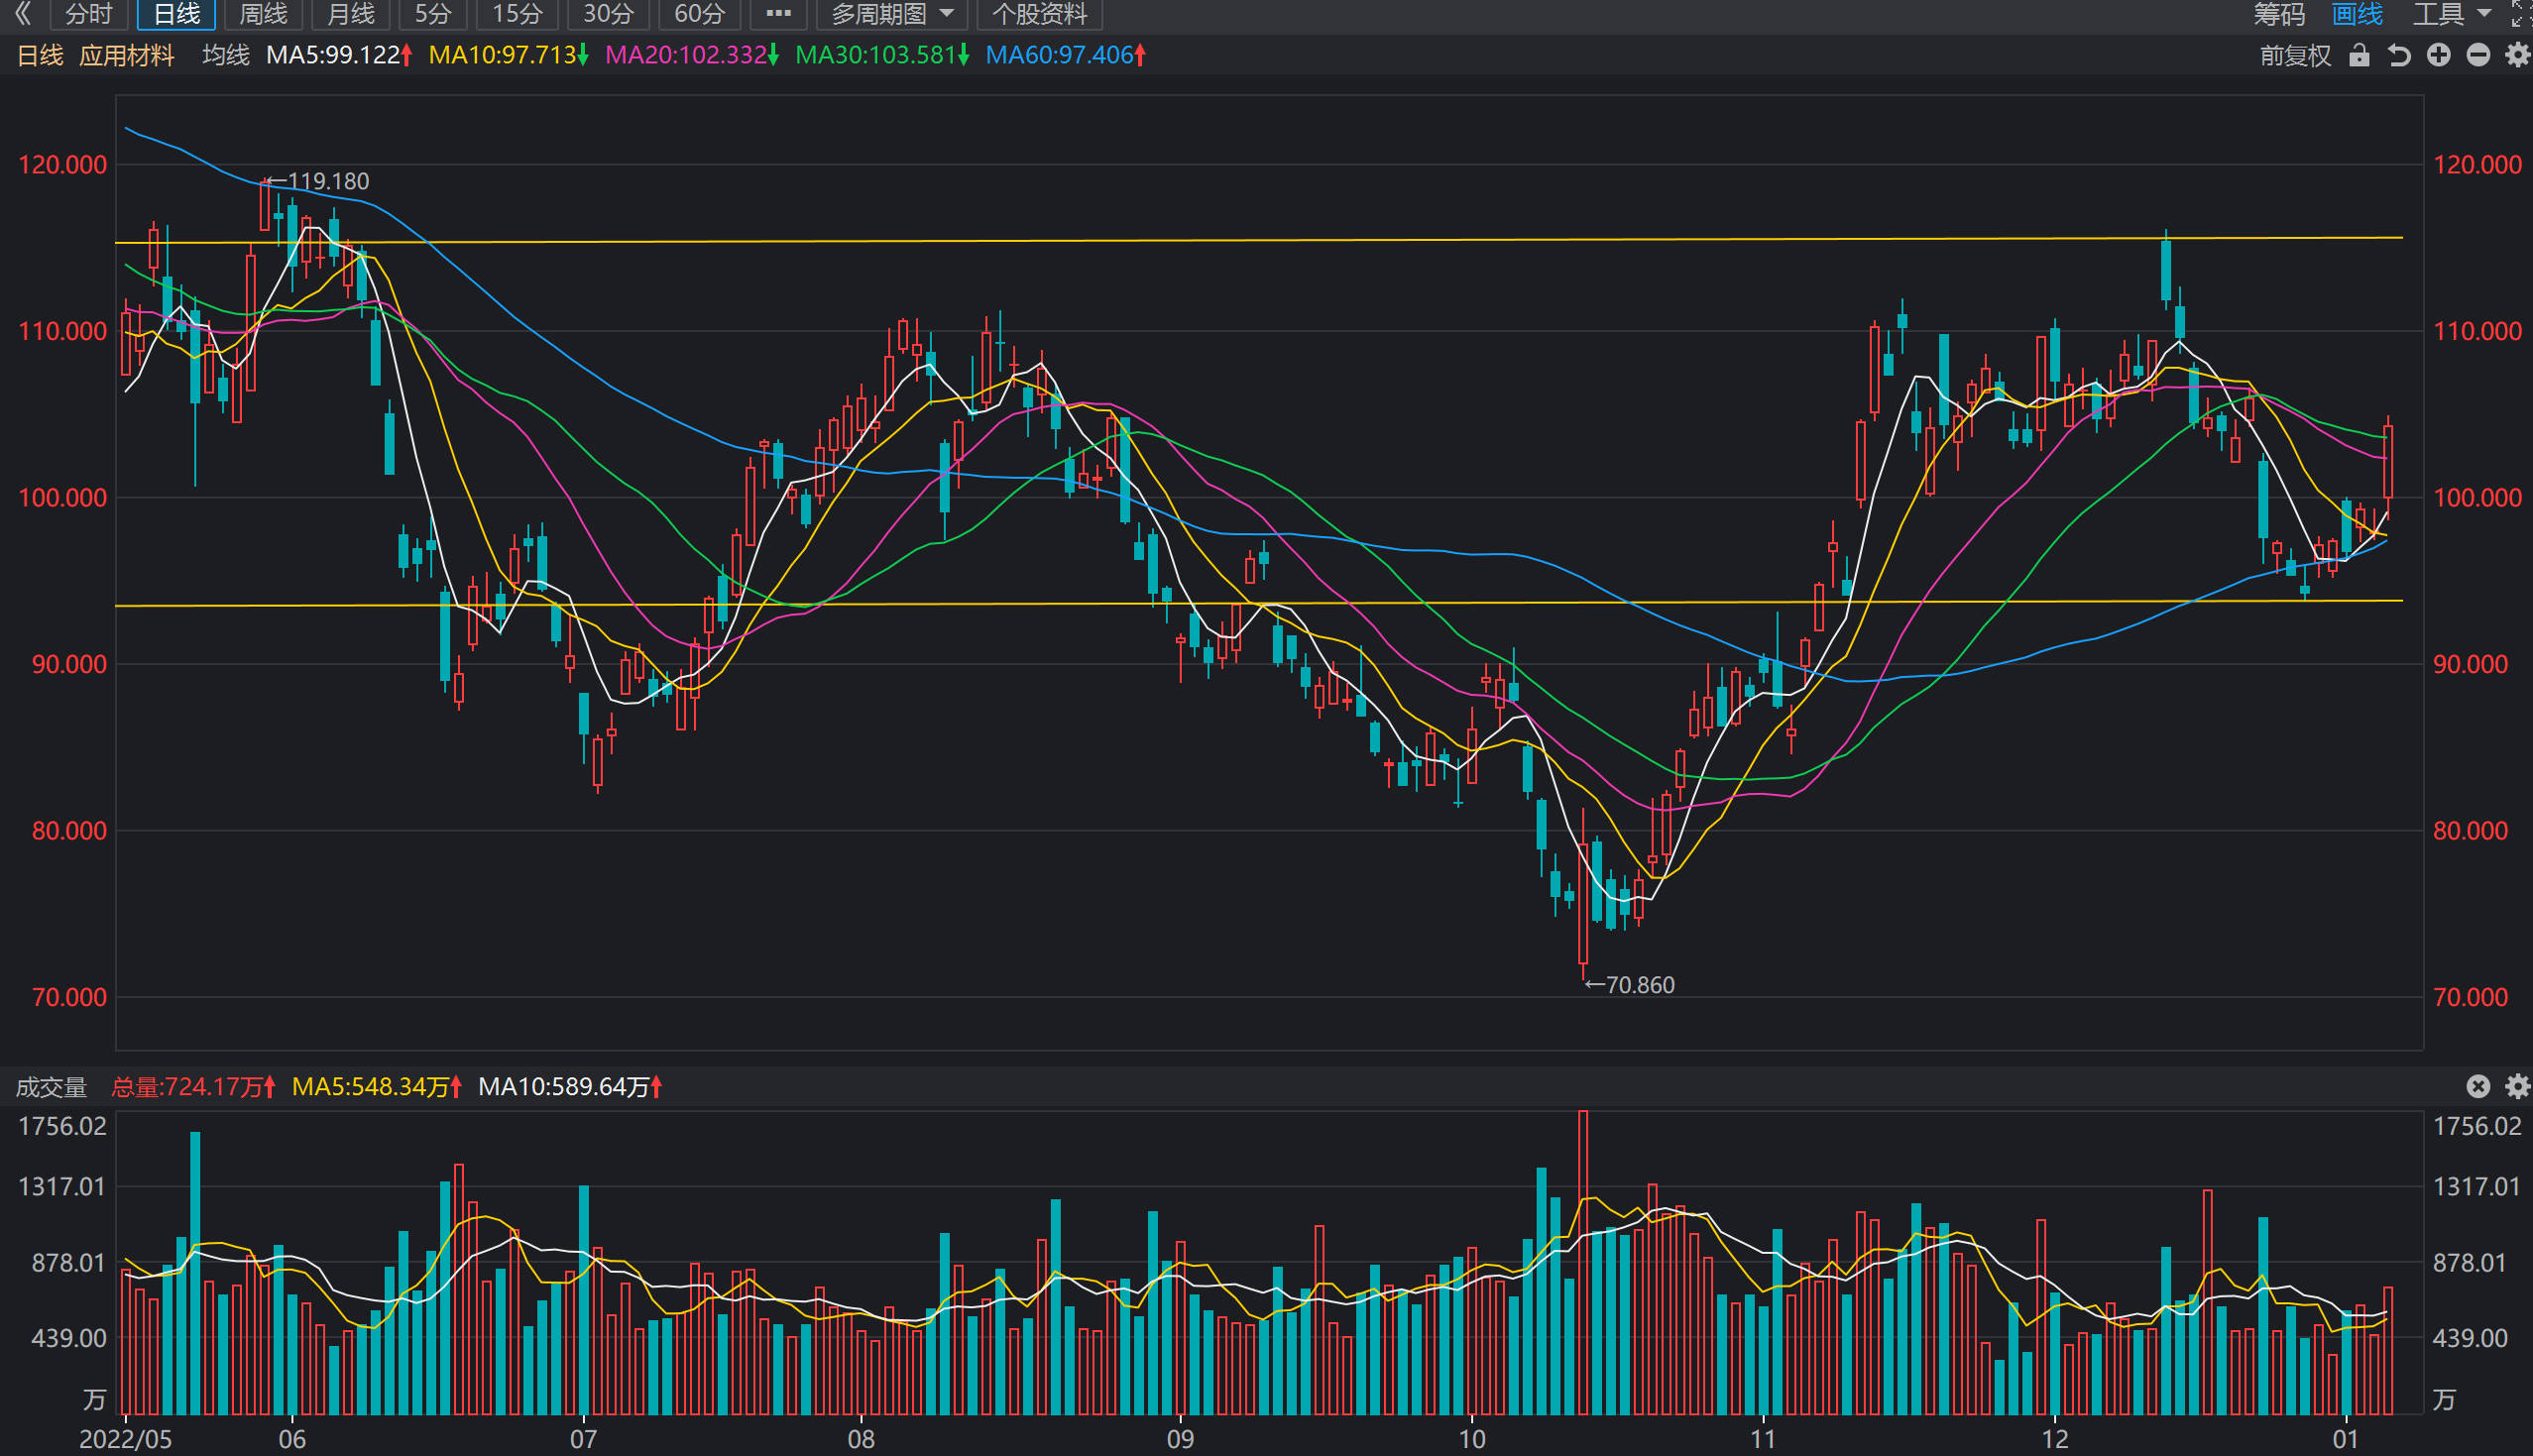Expand the 多周期图 dropdown
This screenshot has width=2533, height=1456.
click(x=892, y=14)
